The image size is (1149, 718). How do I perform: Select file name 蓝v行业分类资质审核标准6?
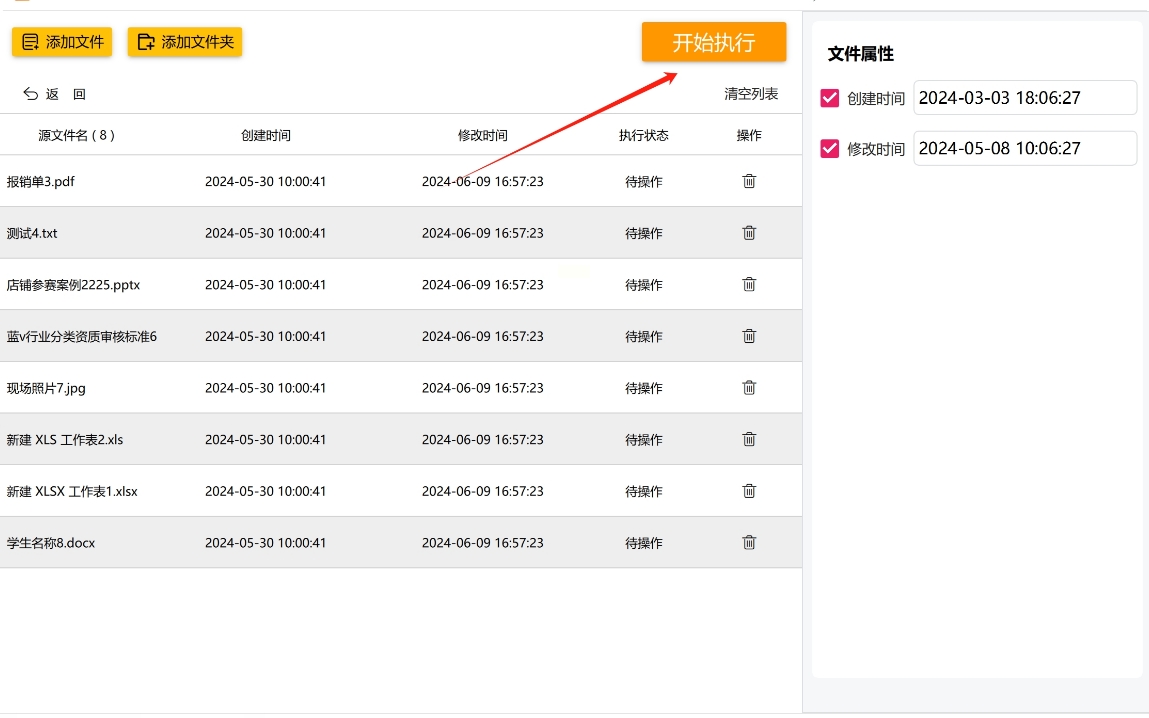pyautogui.click(x=82, y=336)
